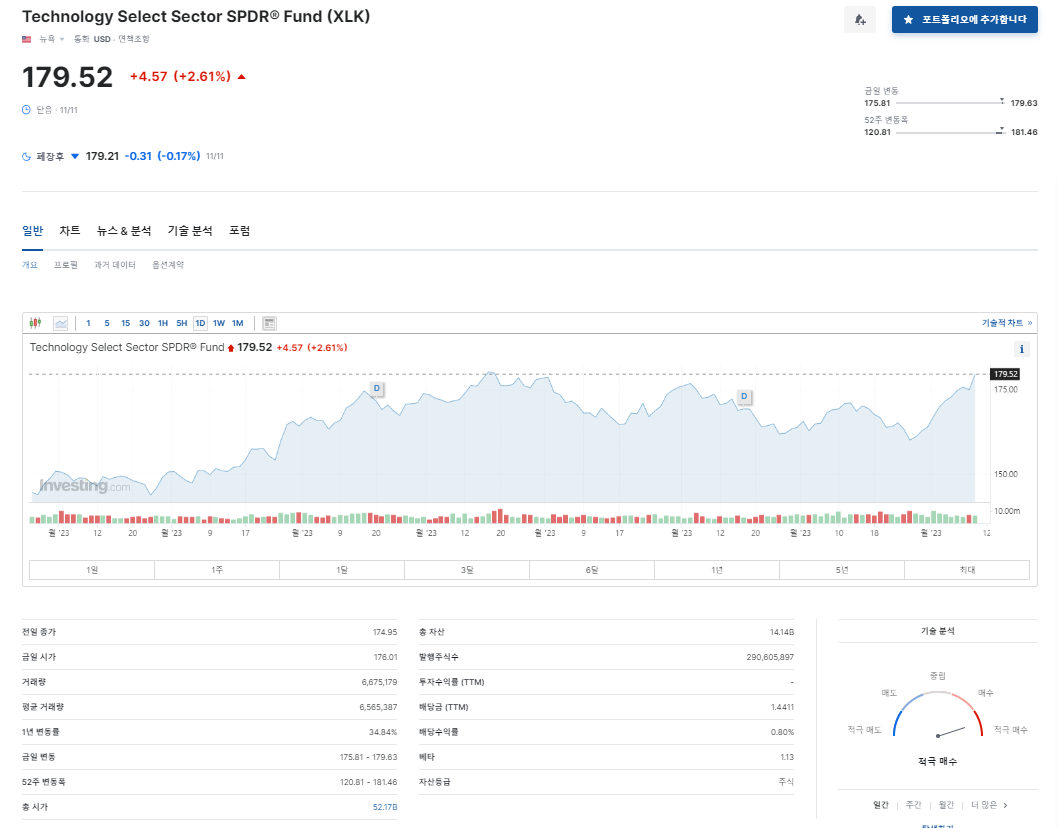Click the 배당수익률 value 0.80%

[782, 732]
